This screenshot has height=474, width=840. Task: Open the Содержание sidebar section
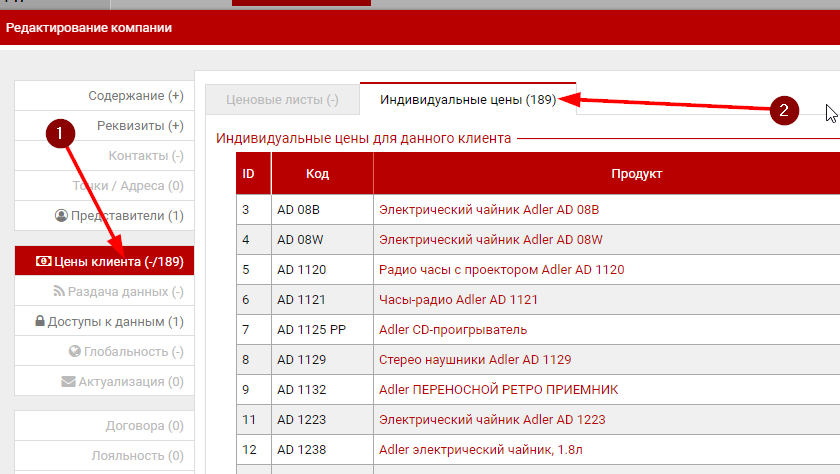pyautogui.click(x=135, y=96)
